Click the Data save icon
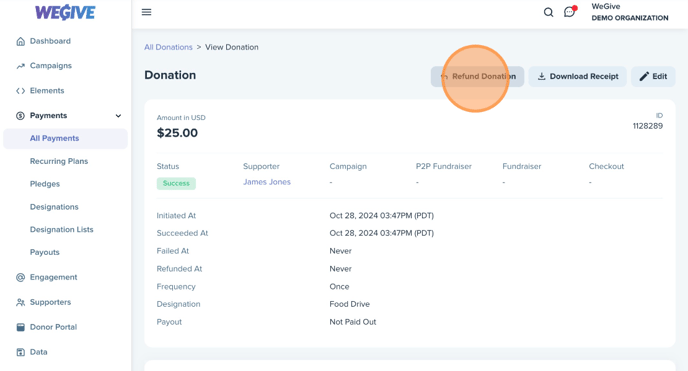 click(x=21, y=352)
